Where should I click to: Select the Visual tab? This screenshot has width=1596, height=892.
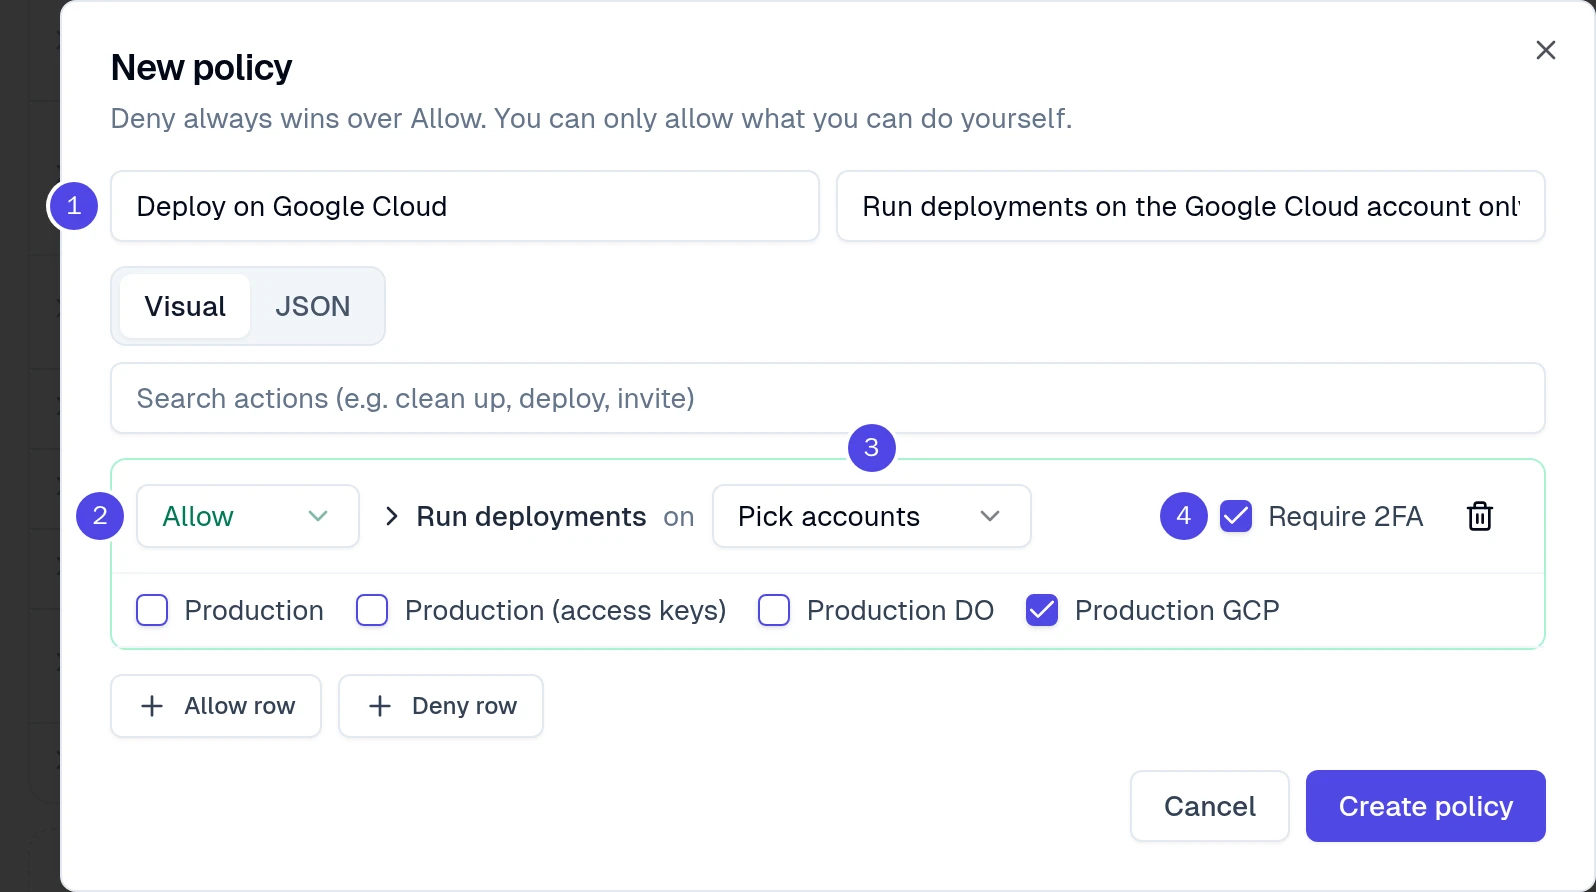point(185,306)
